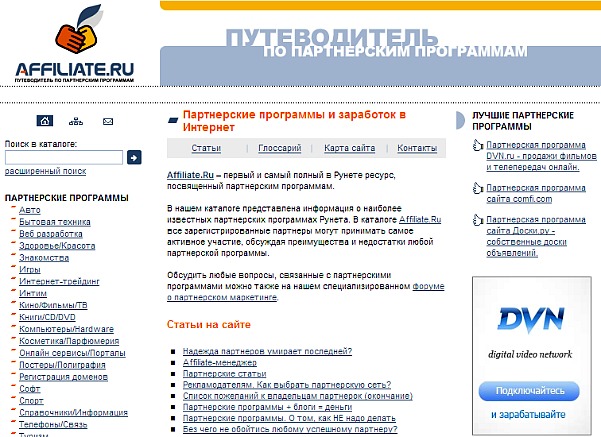
Task: Open article О том, как НЕ надо делать
Action: coord(289,418)
